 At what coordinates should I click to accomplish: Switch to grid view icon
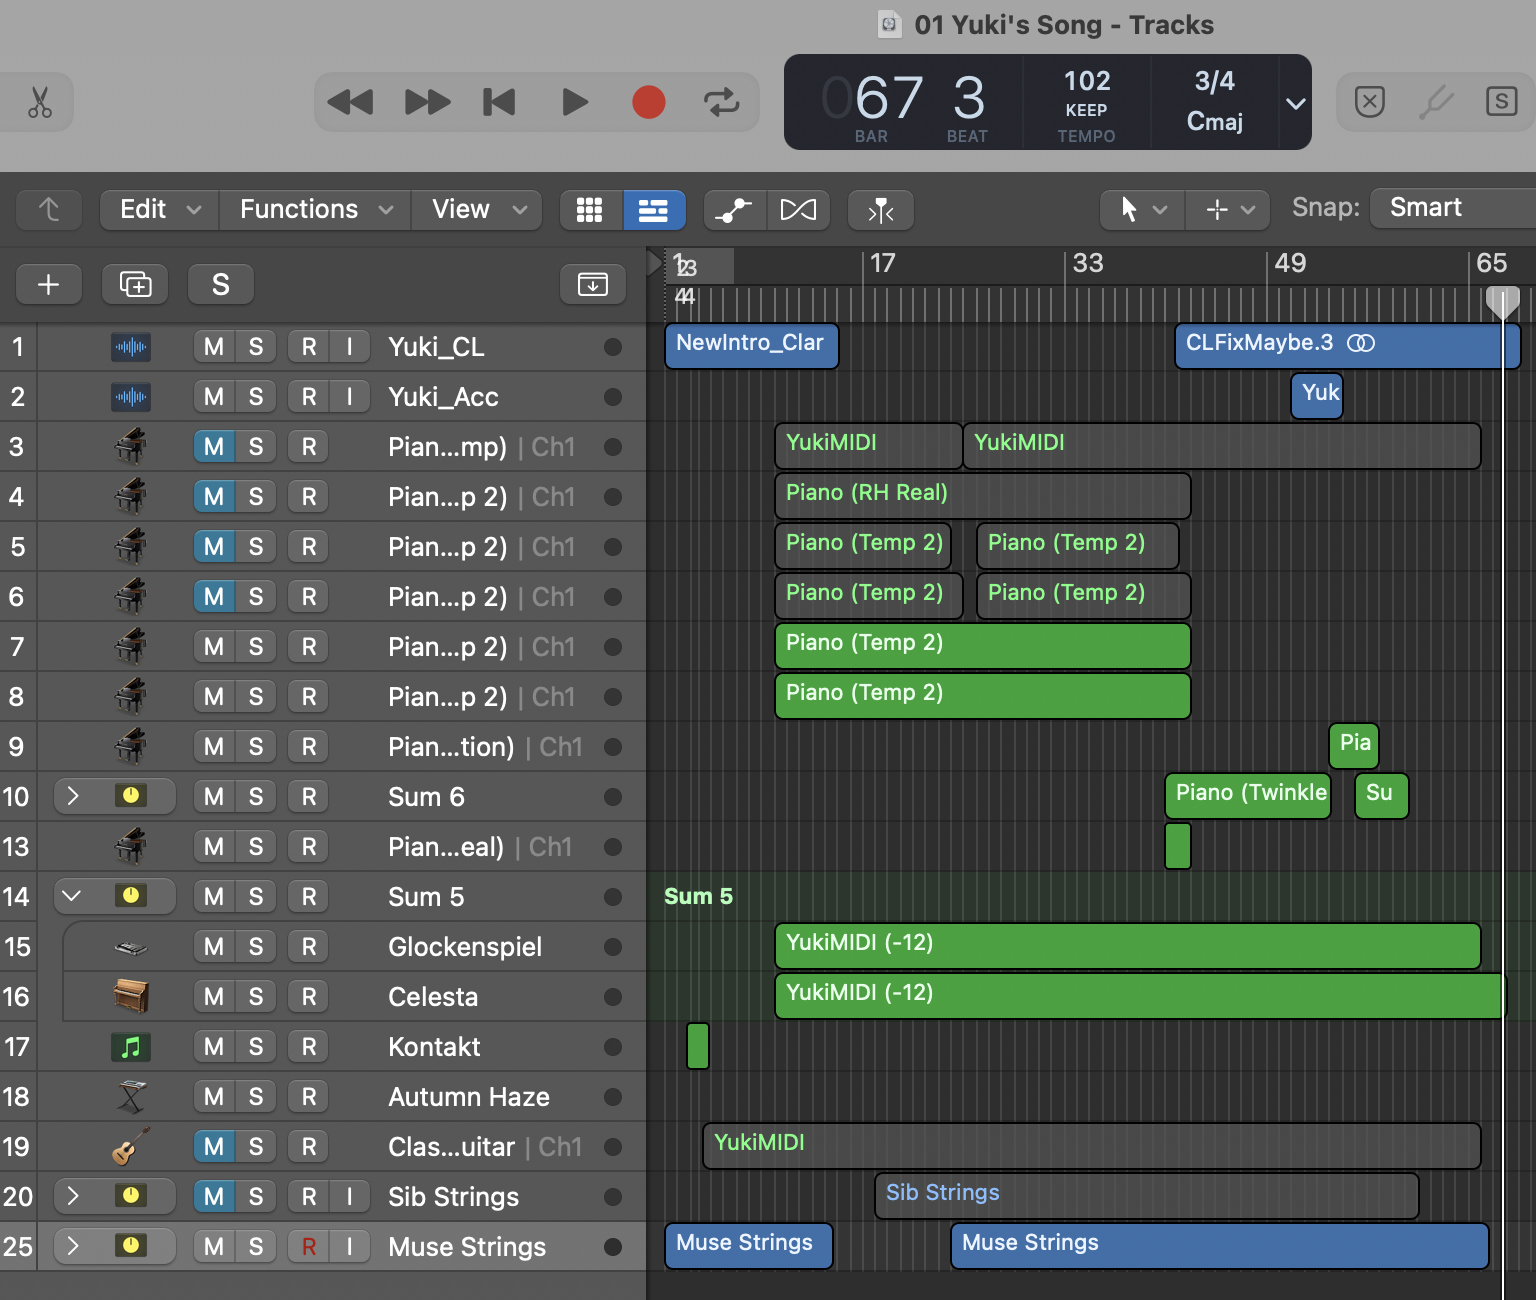click(590, 209)
